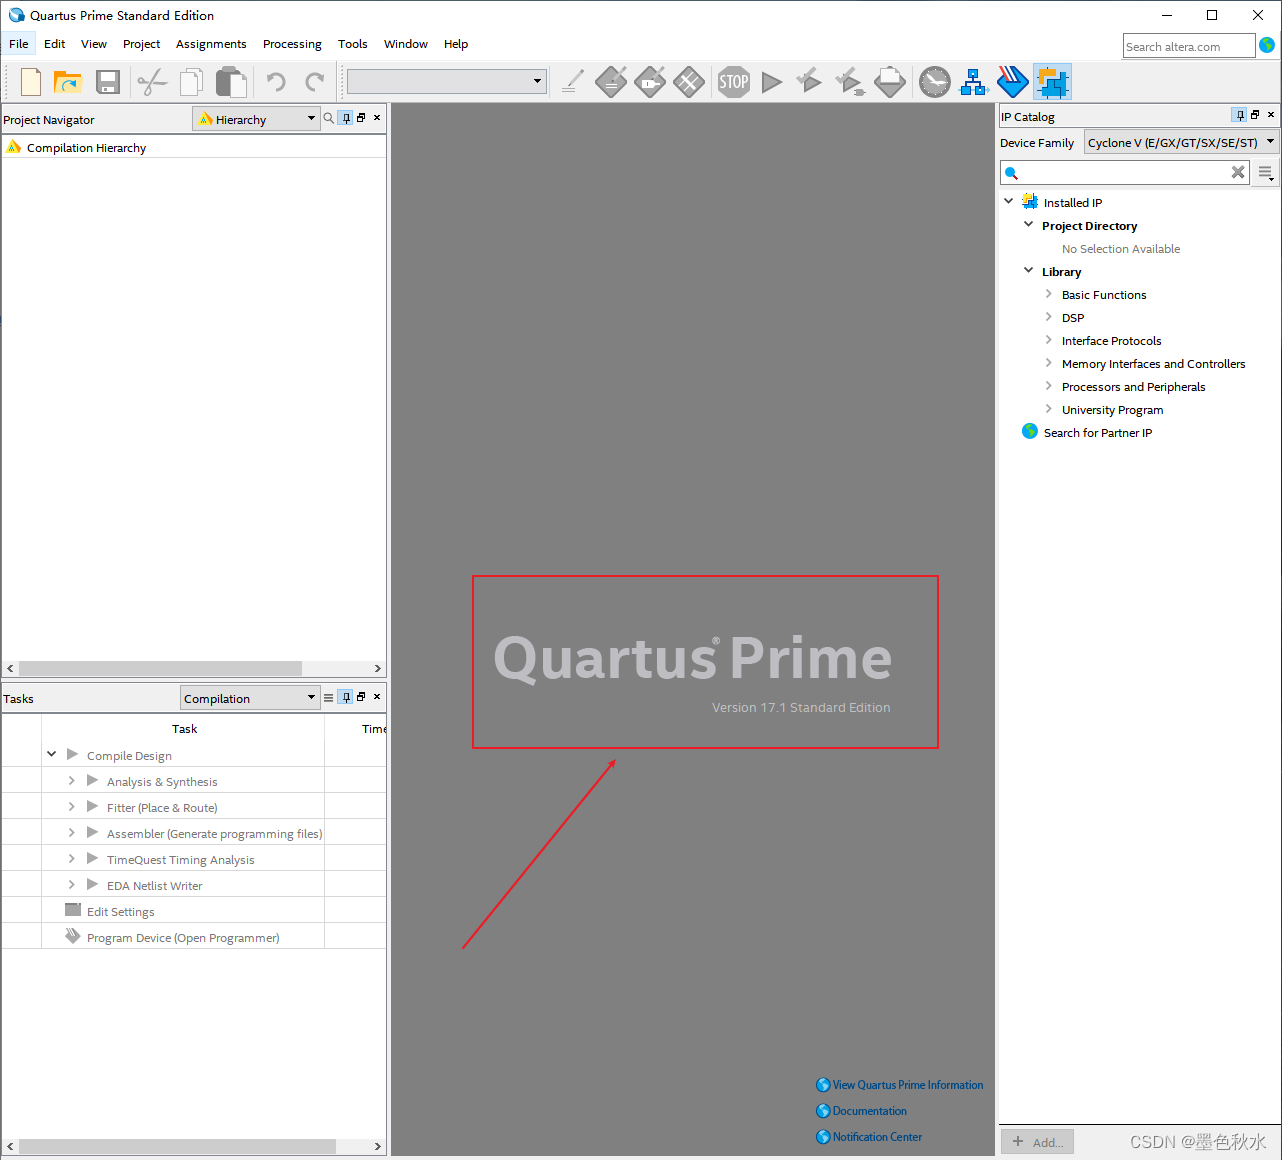Click the globe icon beside the altera.com search
This screenshot has height=1160, width=1282.
[x=1267, y=45]
